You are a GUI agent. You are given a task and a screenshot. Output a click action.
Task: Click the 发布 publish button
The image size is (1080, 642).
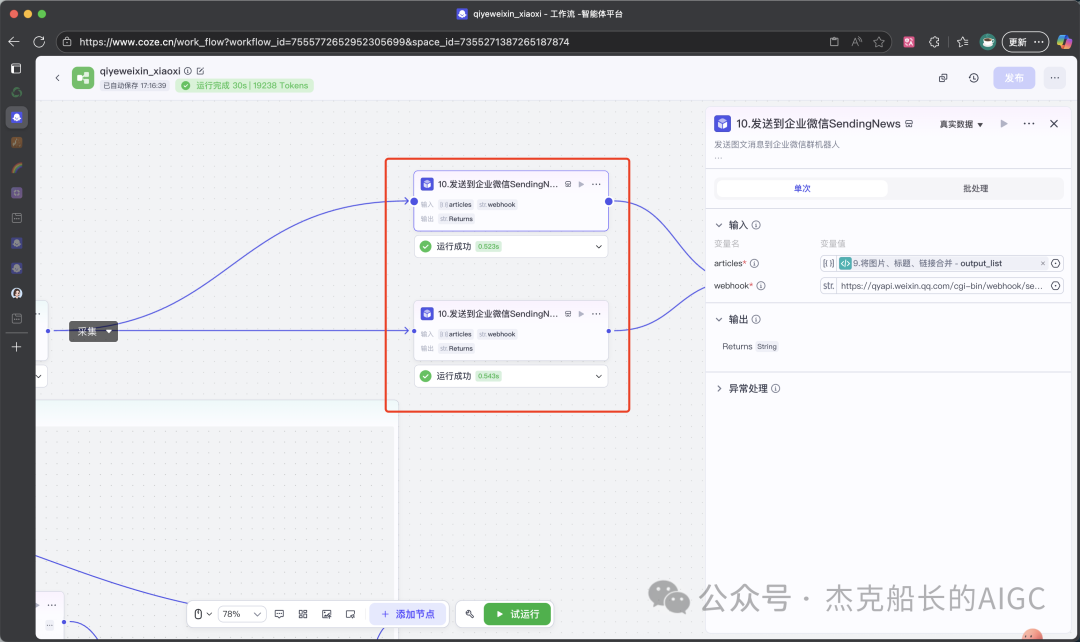1014,78
